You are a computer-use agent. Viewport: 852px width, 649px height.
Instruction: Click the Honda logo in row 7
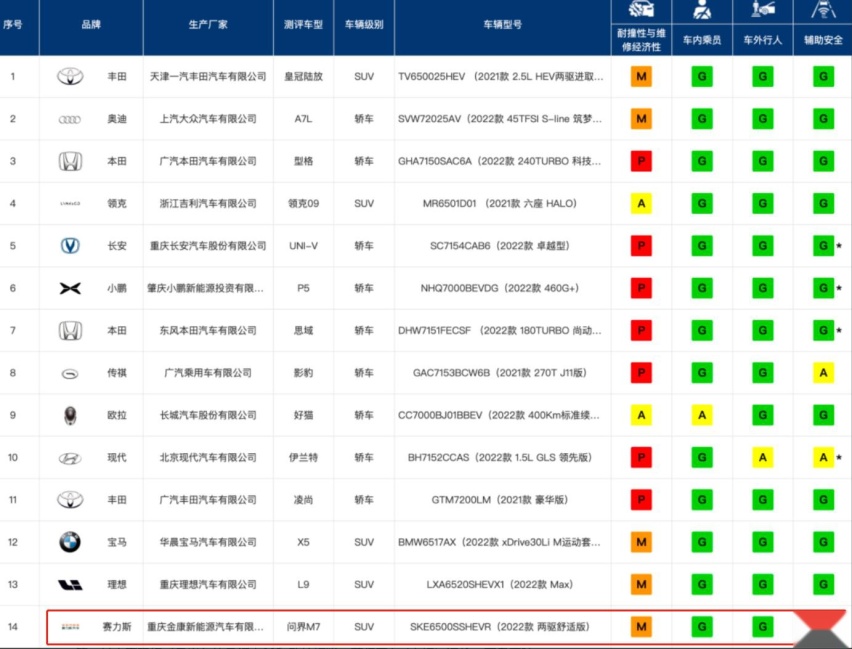pyautogui.click(x=70, y=330)
